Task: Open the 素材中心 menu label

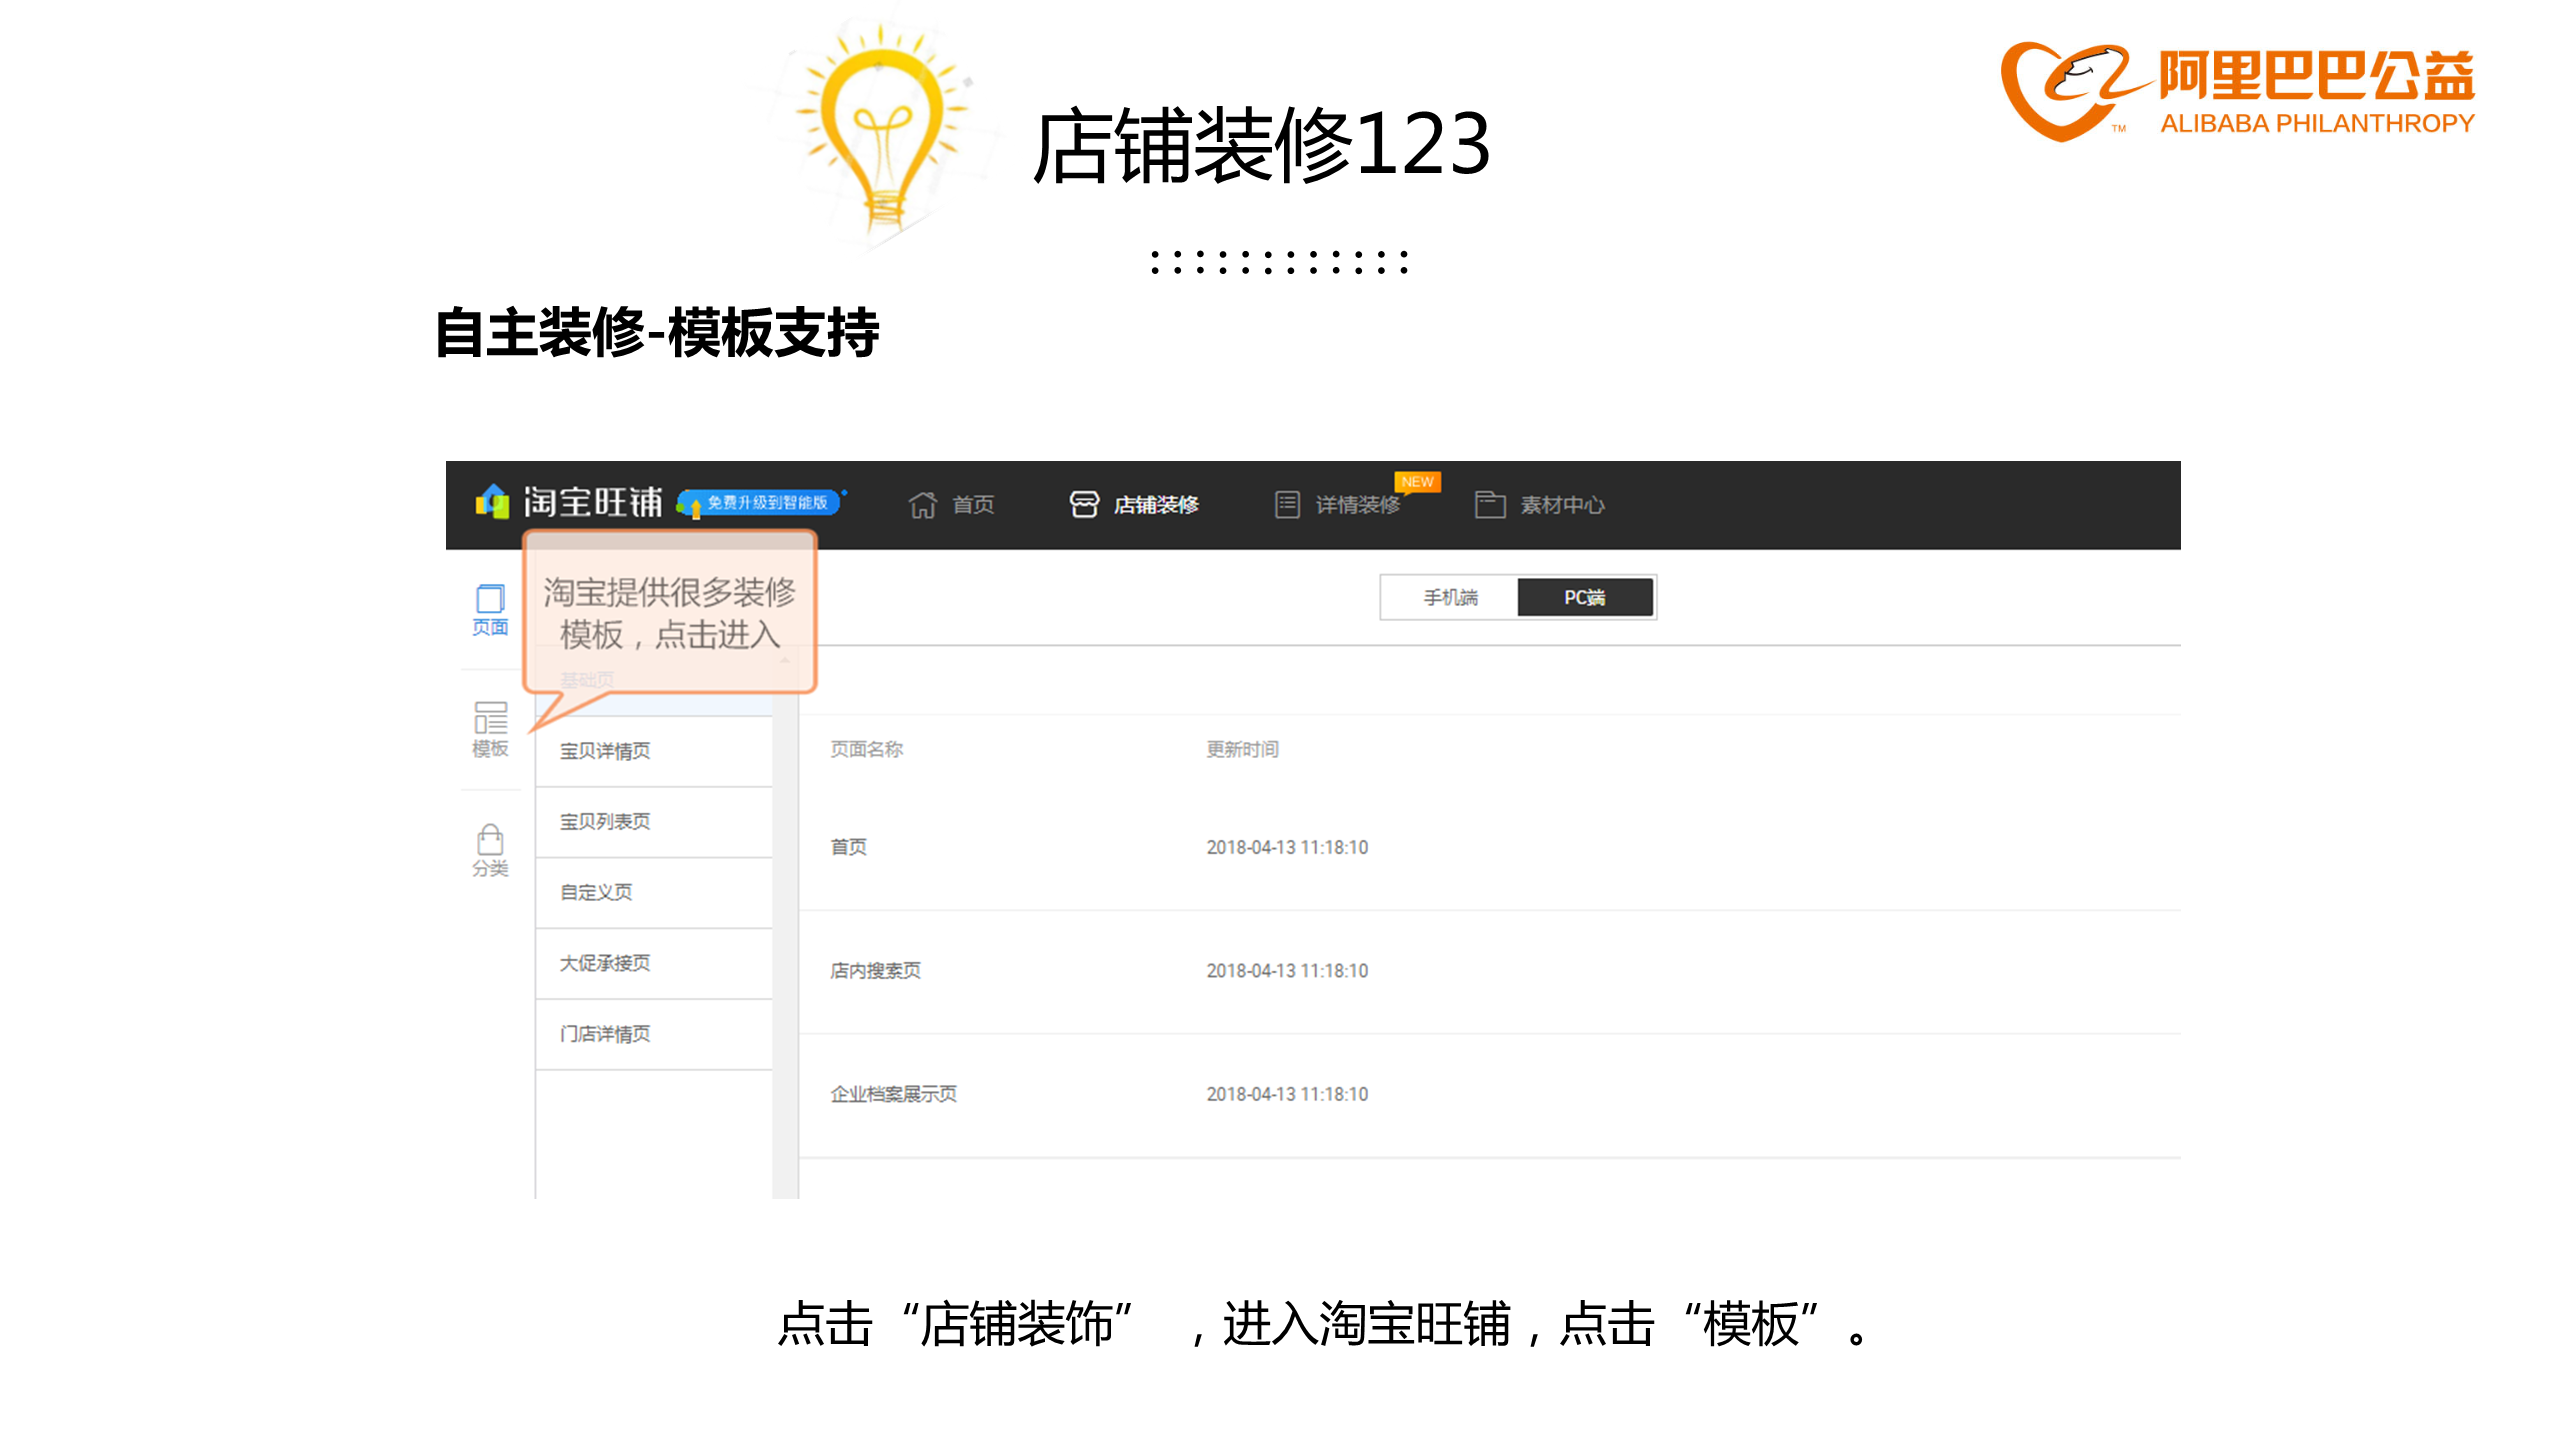Action: coord(1562,505)
